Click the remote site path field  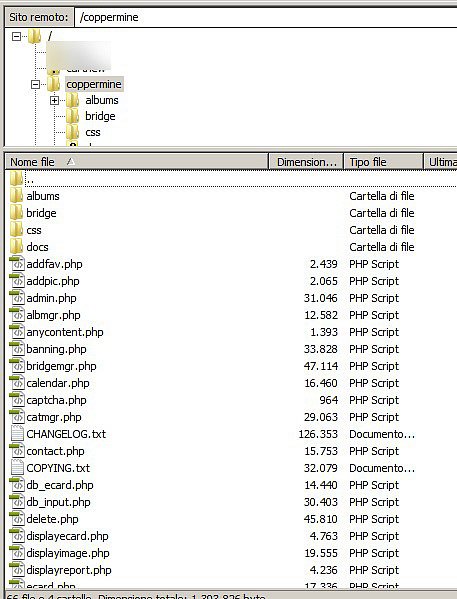[266, 17]
